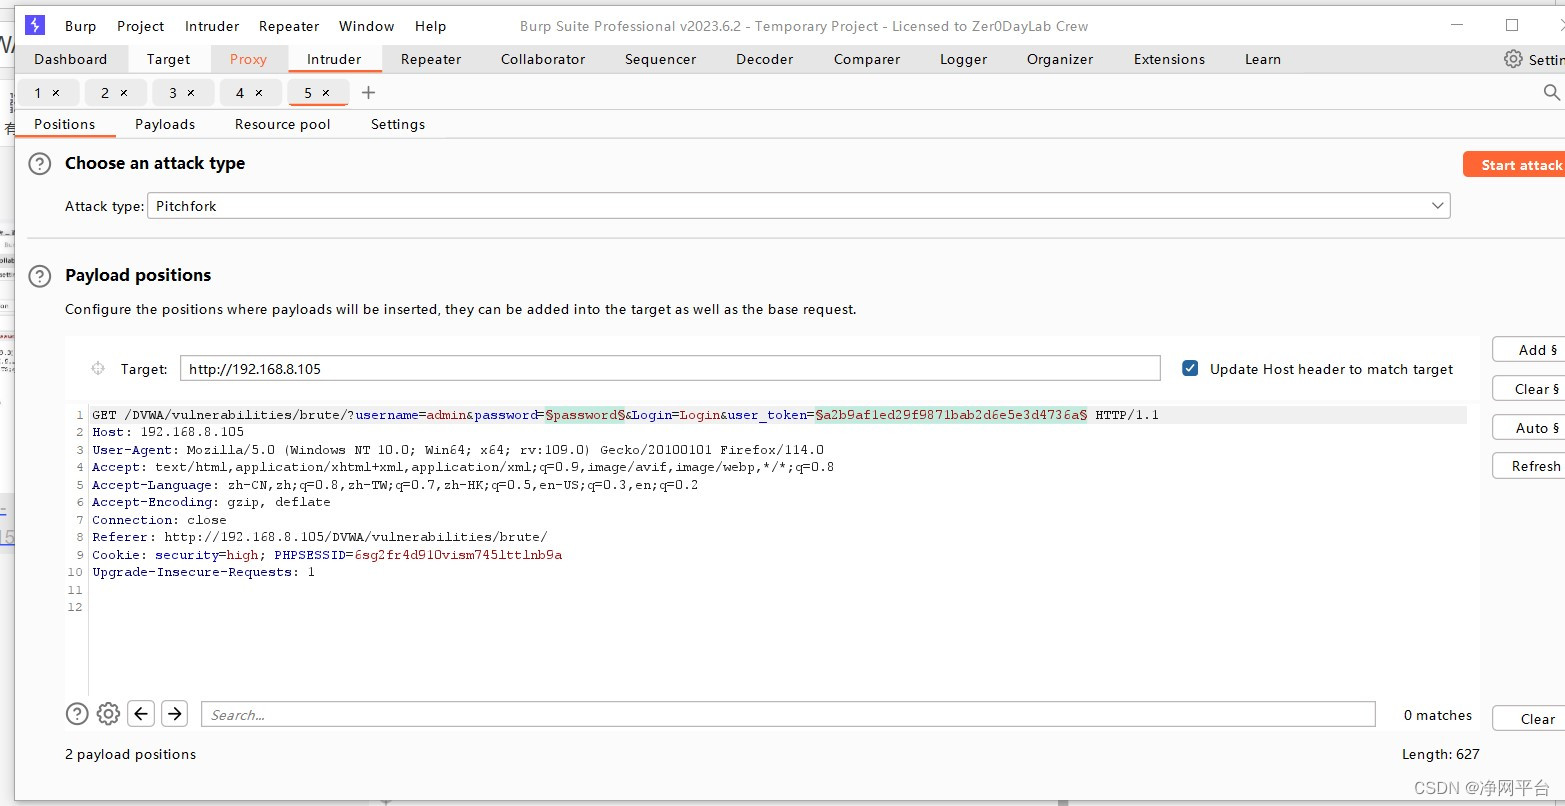The width and height of the screenshot is (1565, 806).
Task: Go to previous search match arrow
Action: tap(141, 713)
